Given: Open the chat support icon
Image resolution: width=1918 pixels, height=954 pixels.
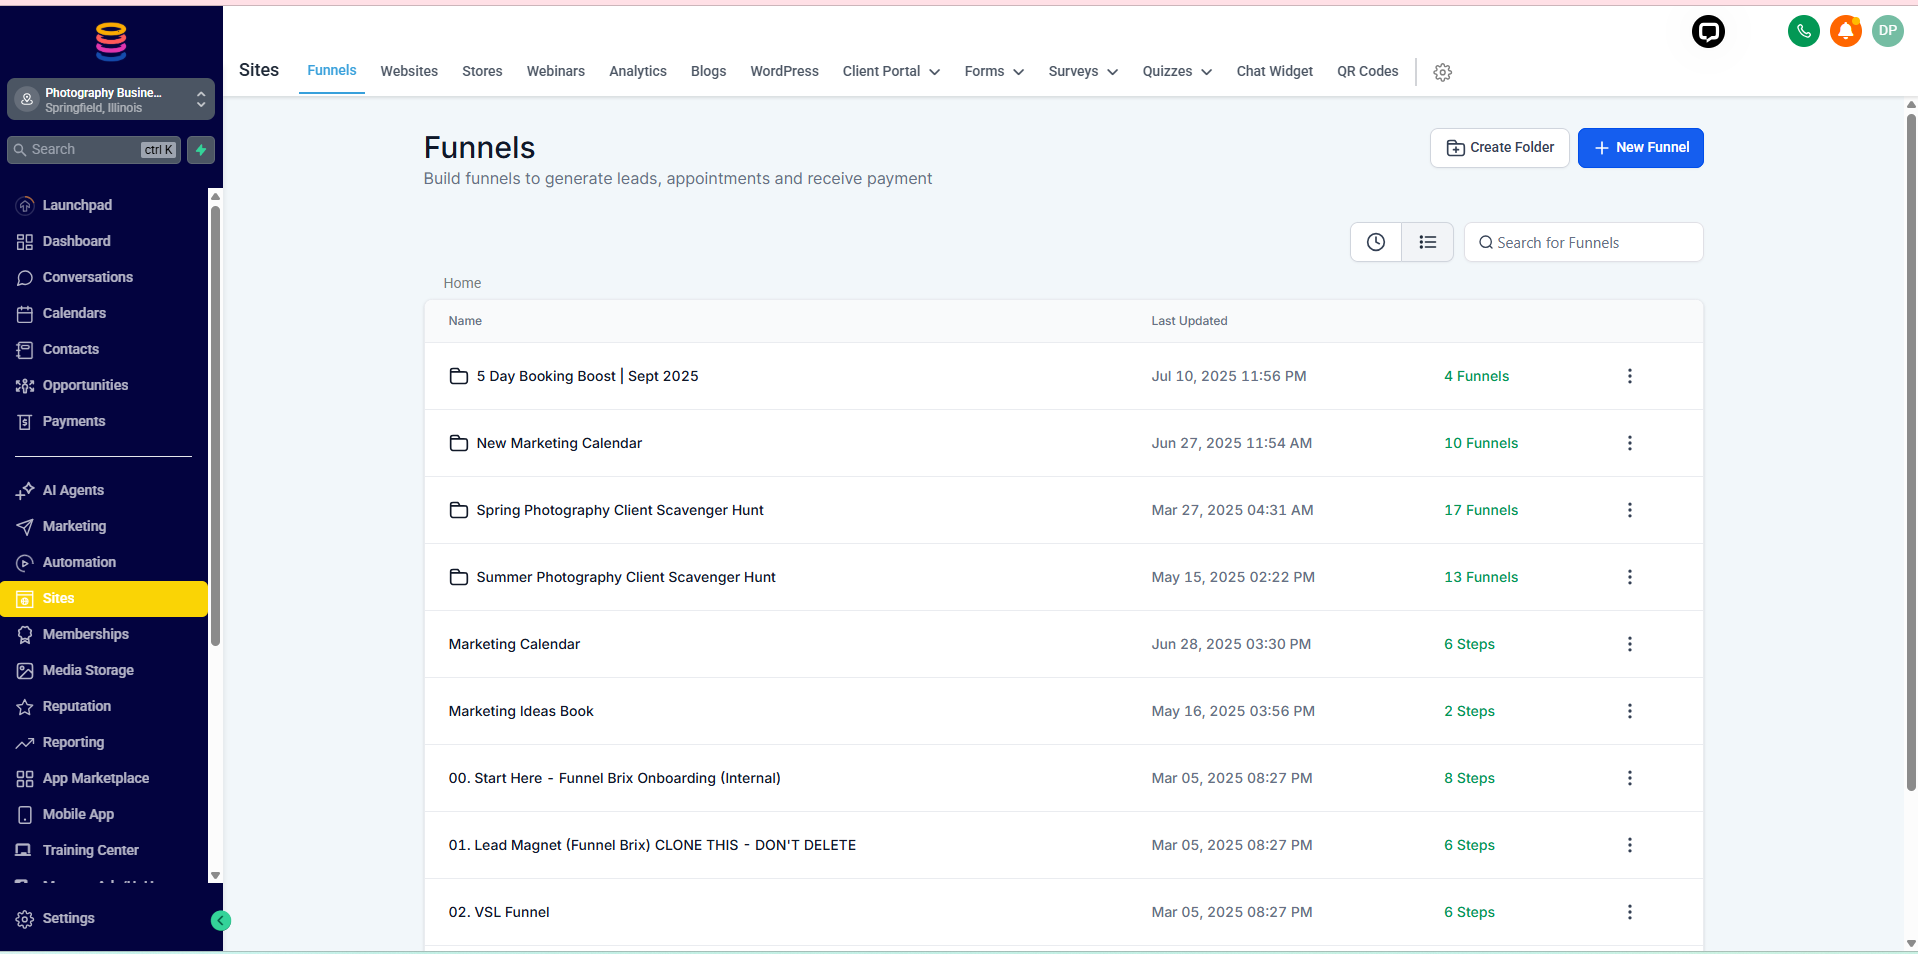Looking at the screenshot, I should [1708, 32].
